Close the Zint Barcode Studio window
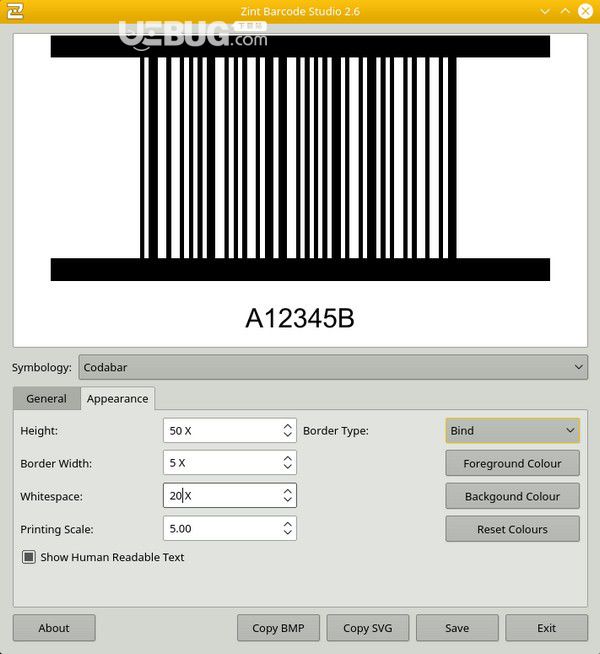The width and height of the screenshot is (600, 654). point(585,11)
